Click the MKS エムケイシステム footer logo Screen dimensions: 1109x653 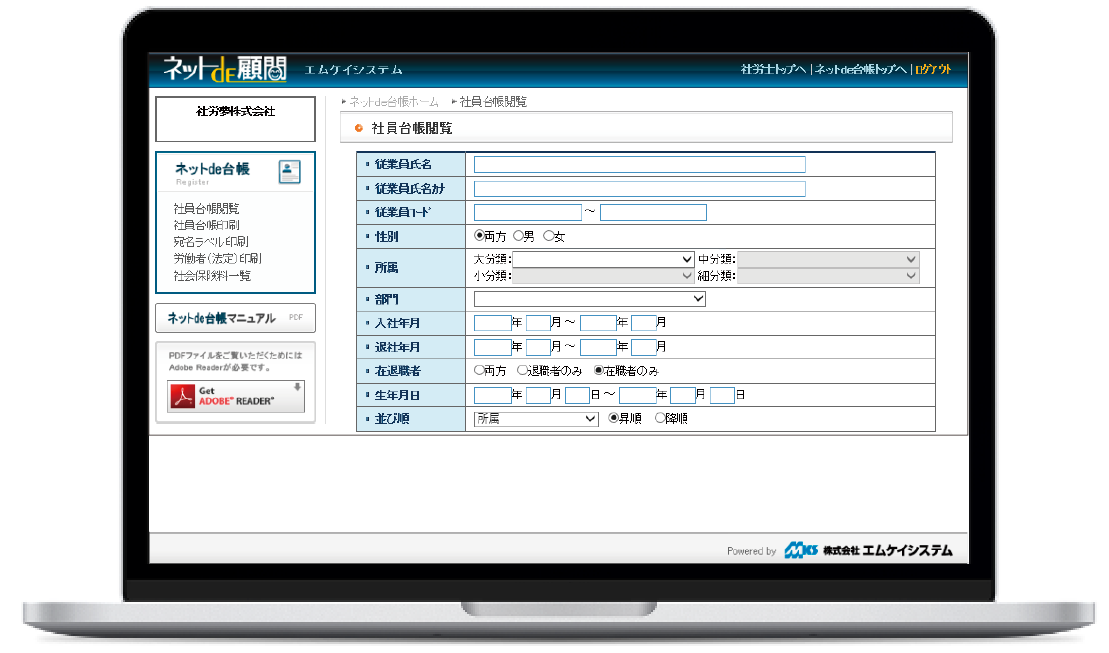(x=868, y=550)
